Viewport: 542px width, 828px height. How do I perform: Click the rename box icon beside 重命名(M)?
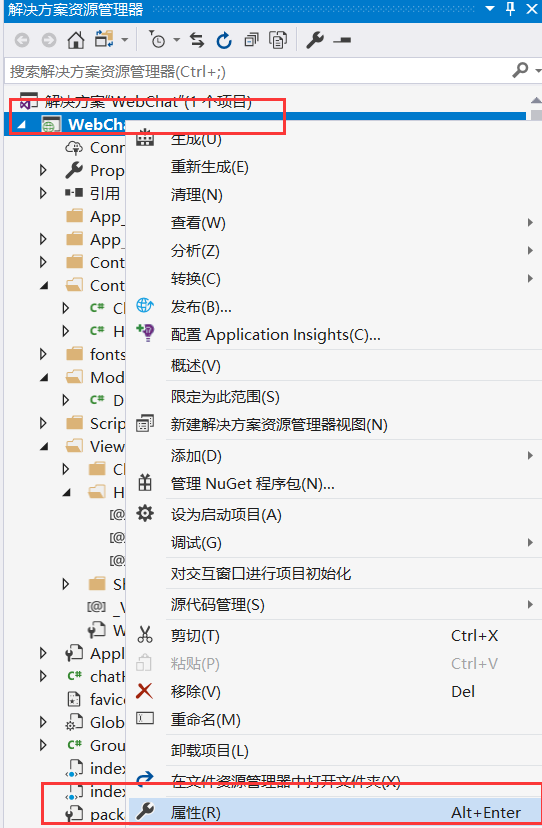point(145,718)
